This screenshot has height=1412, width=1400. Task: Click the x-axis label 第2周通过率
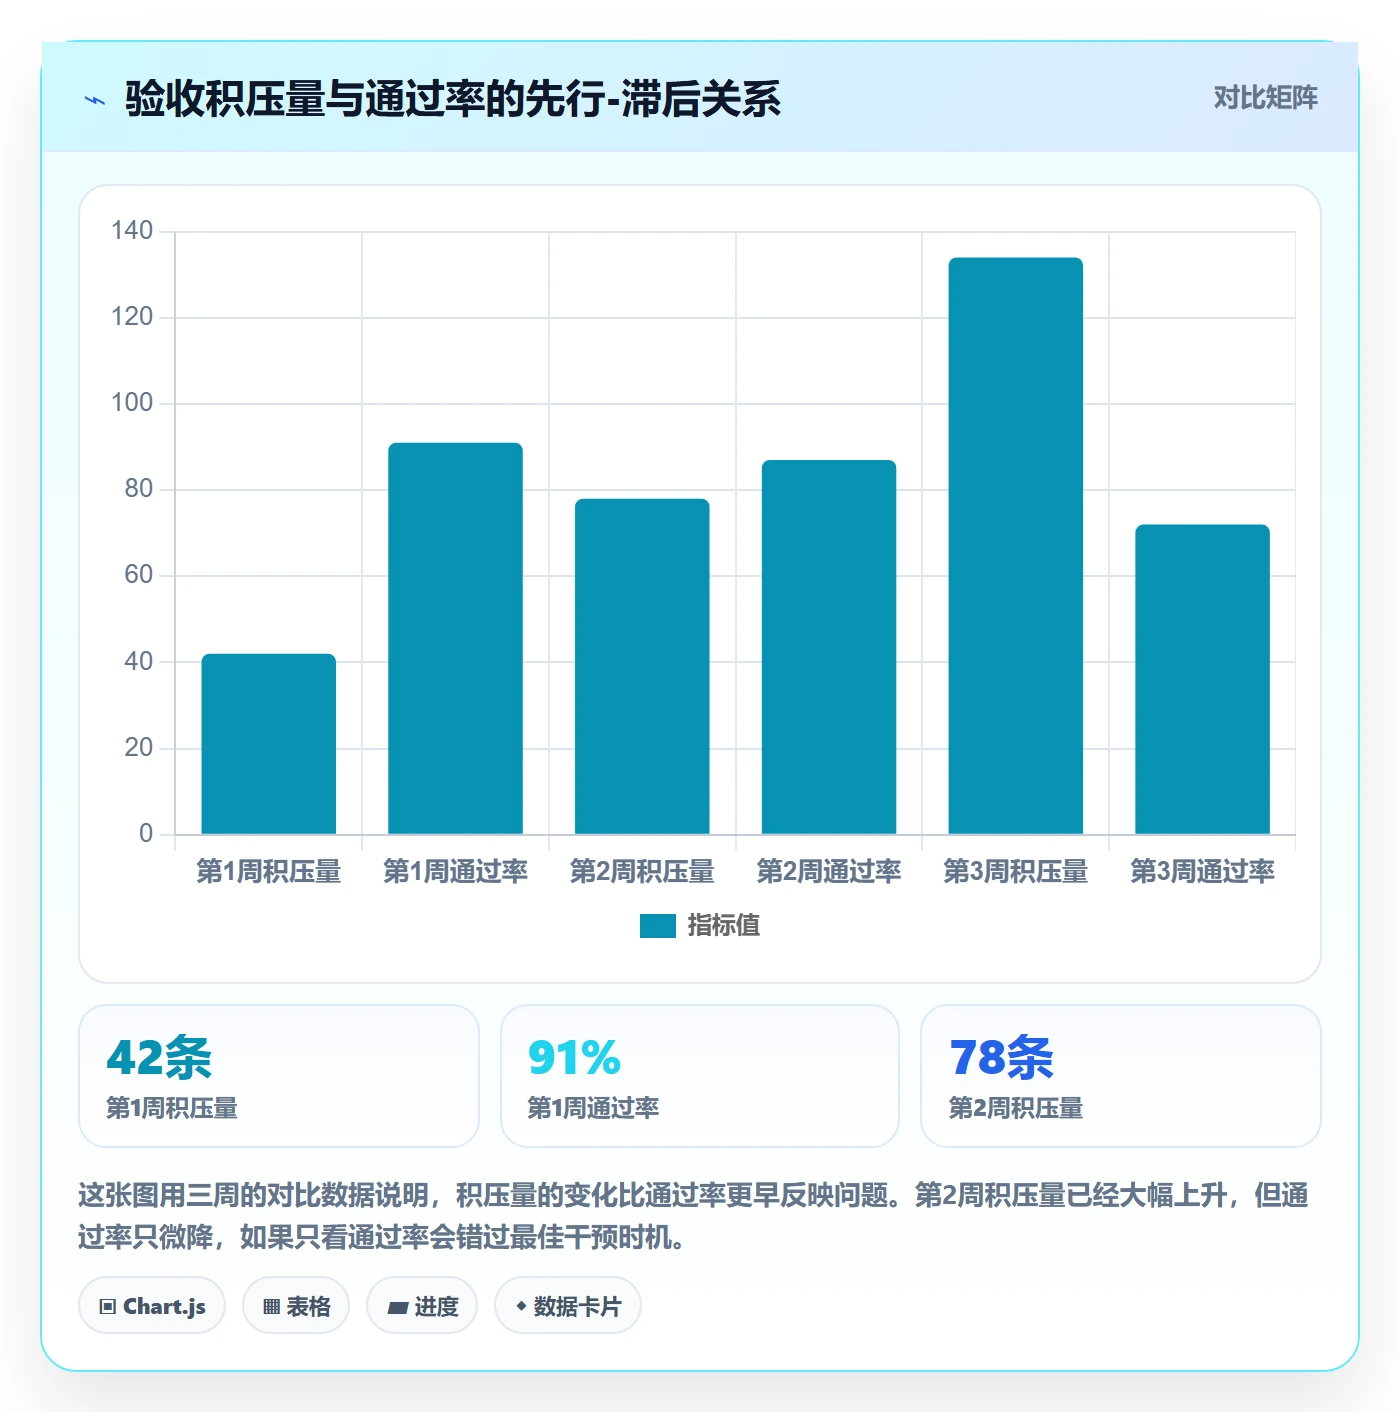tap(829, 871)
